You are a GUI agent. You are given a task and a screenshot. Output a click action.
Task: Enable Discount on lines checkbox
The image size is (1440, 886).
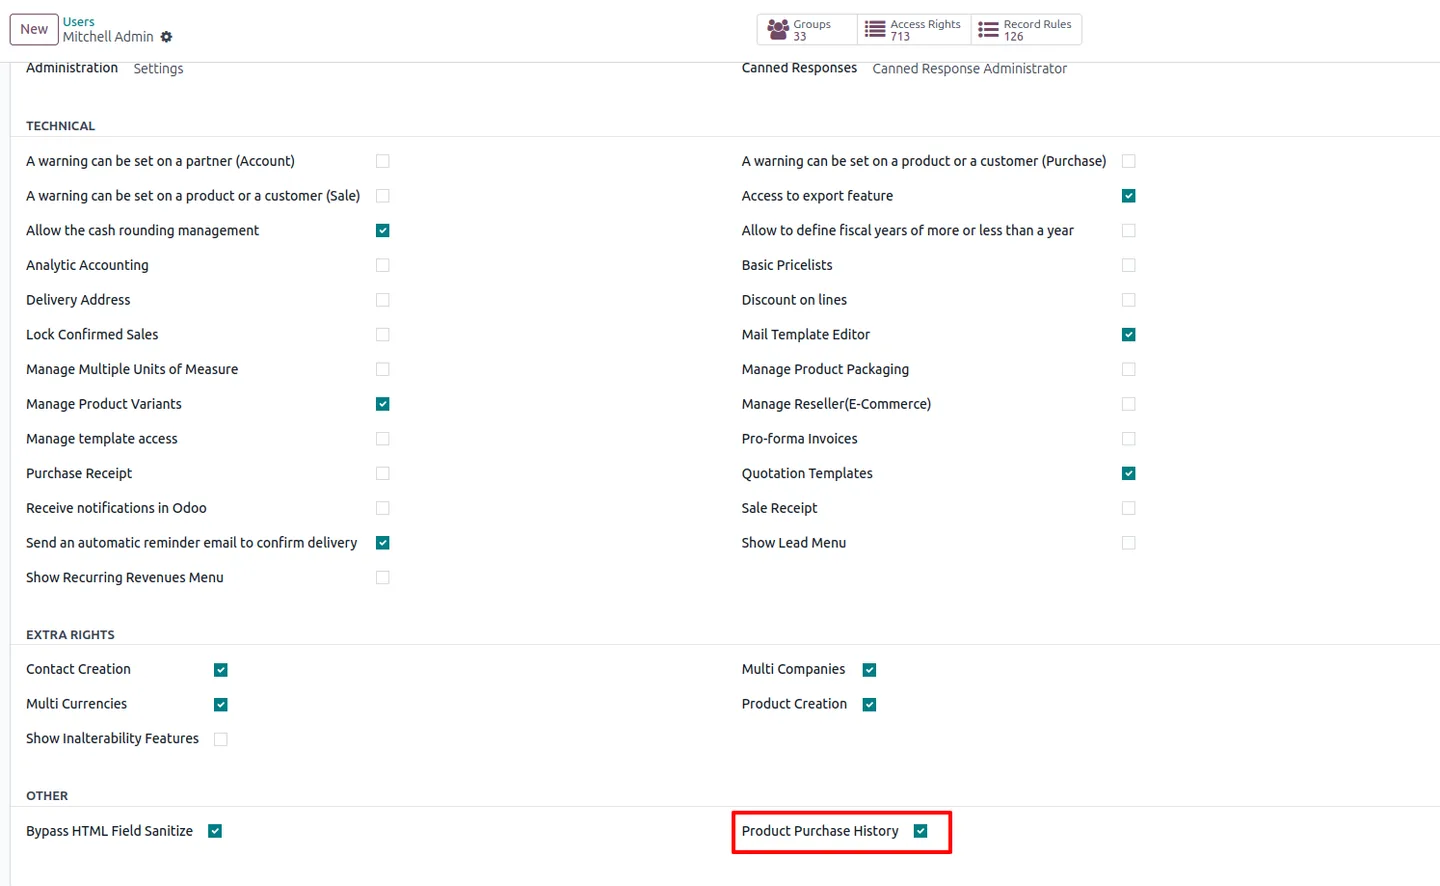[x=1129, y=300]
